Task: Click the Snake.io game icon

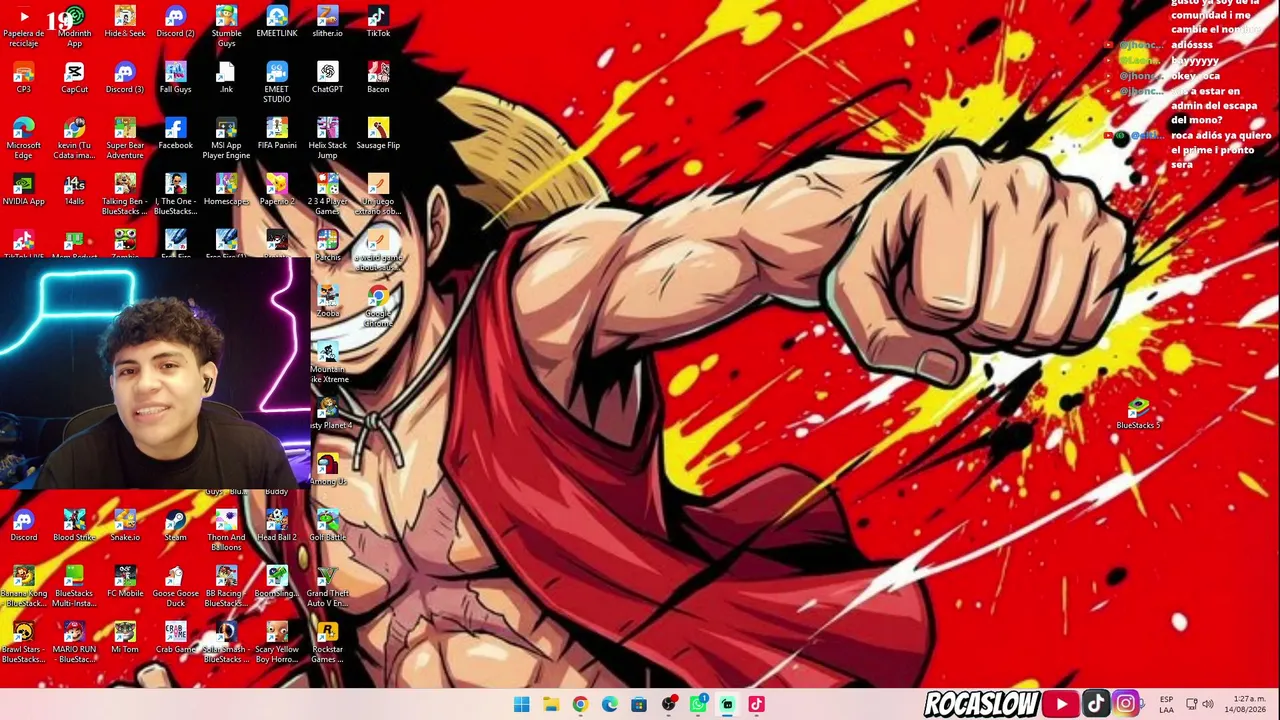Action: pos(125,526)
